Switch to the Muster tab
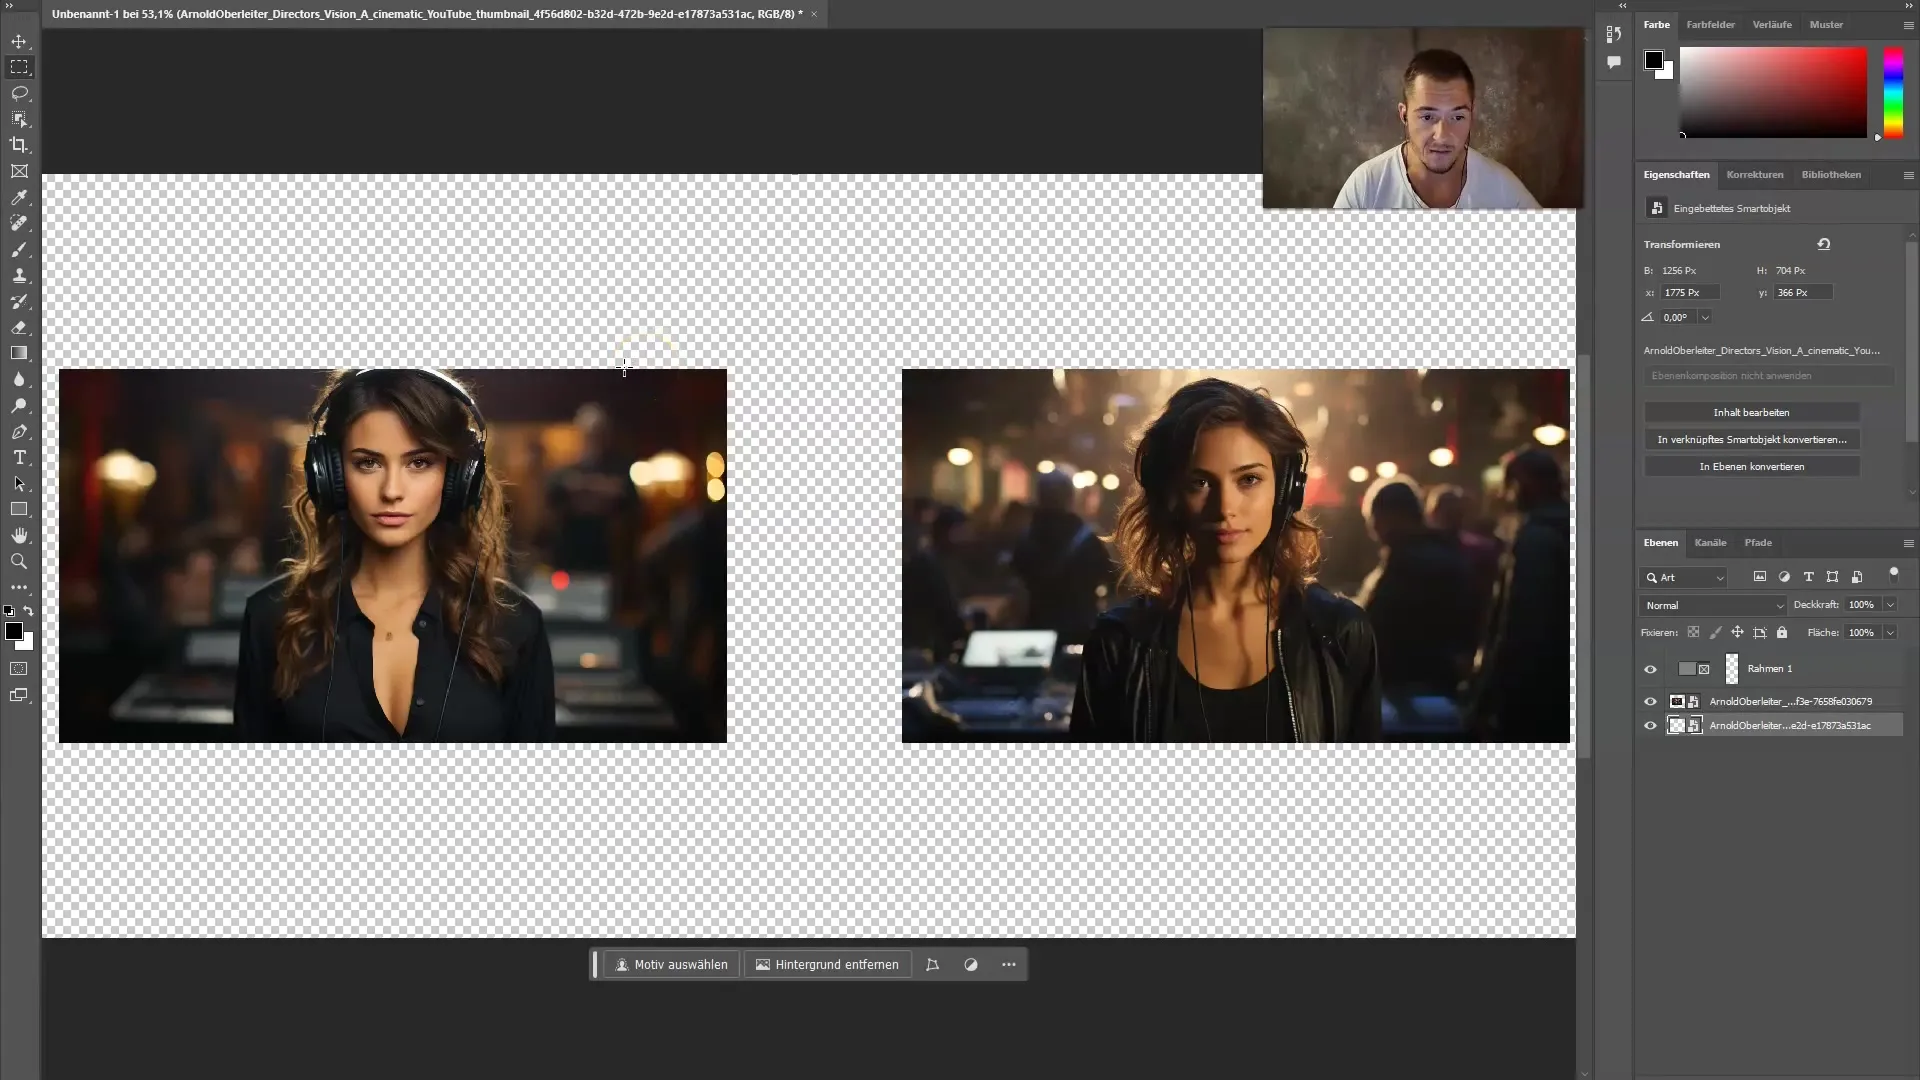Image resolution: width=1920 pixels, height=1080 pixels. pyautogui.click(x=1826, y=24)
